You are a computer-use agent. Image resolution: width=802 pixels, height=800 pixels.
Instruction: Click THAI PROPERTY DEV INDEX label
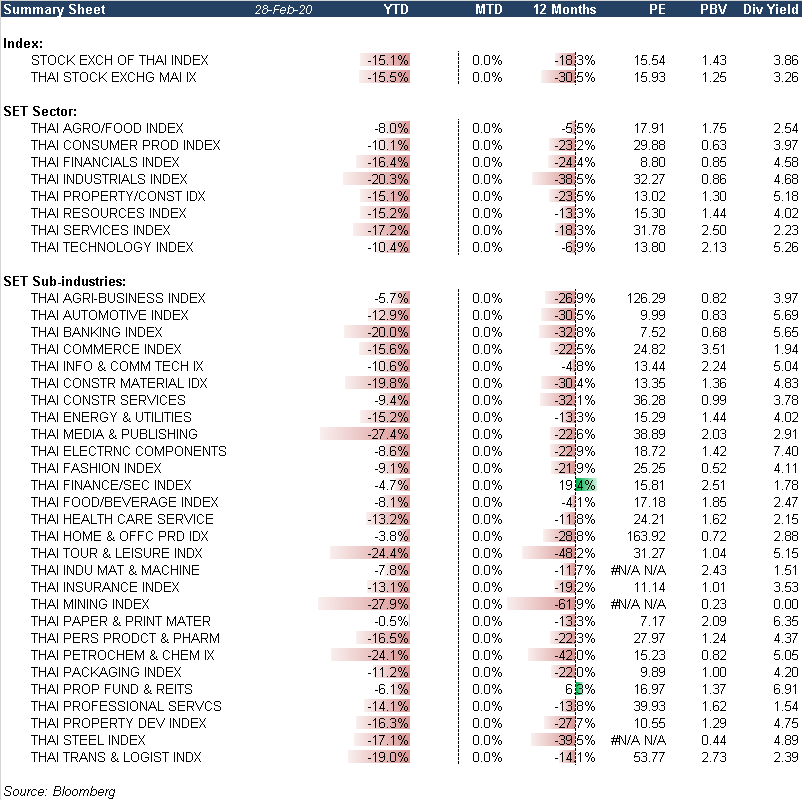tap(119, 723)
